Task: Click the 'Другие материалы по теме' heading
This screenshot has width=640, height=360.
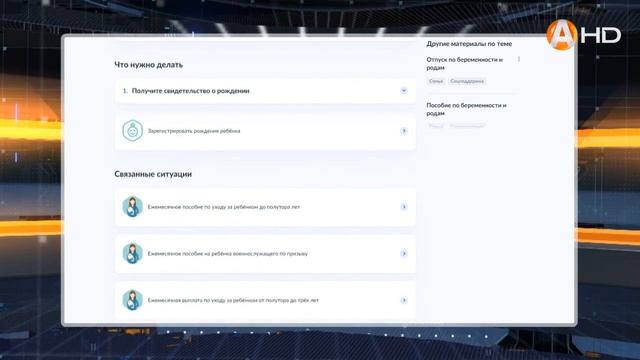Action: coord(469,44)
